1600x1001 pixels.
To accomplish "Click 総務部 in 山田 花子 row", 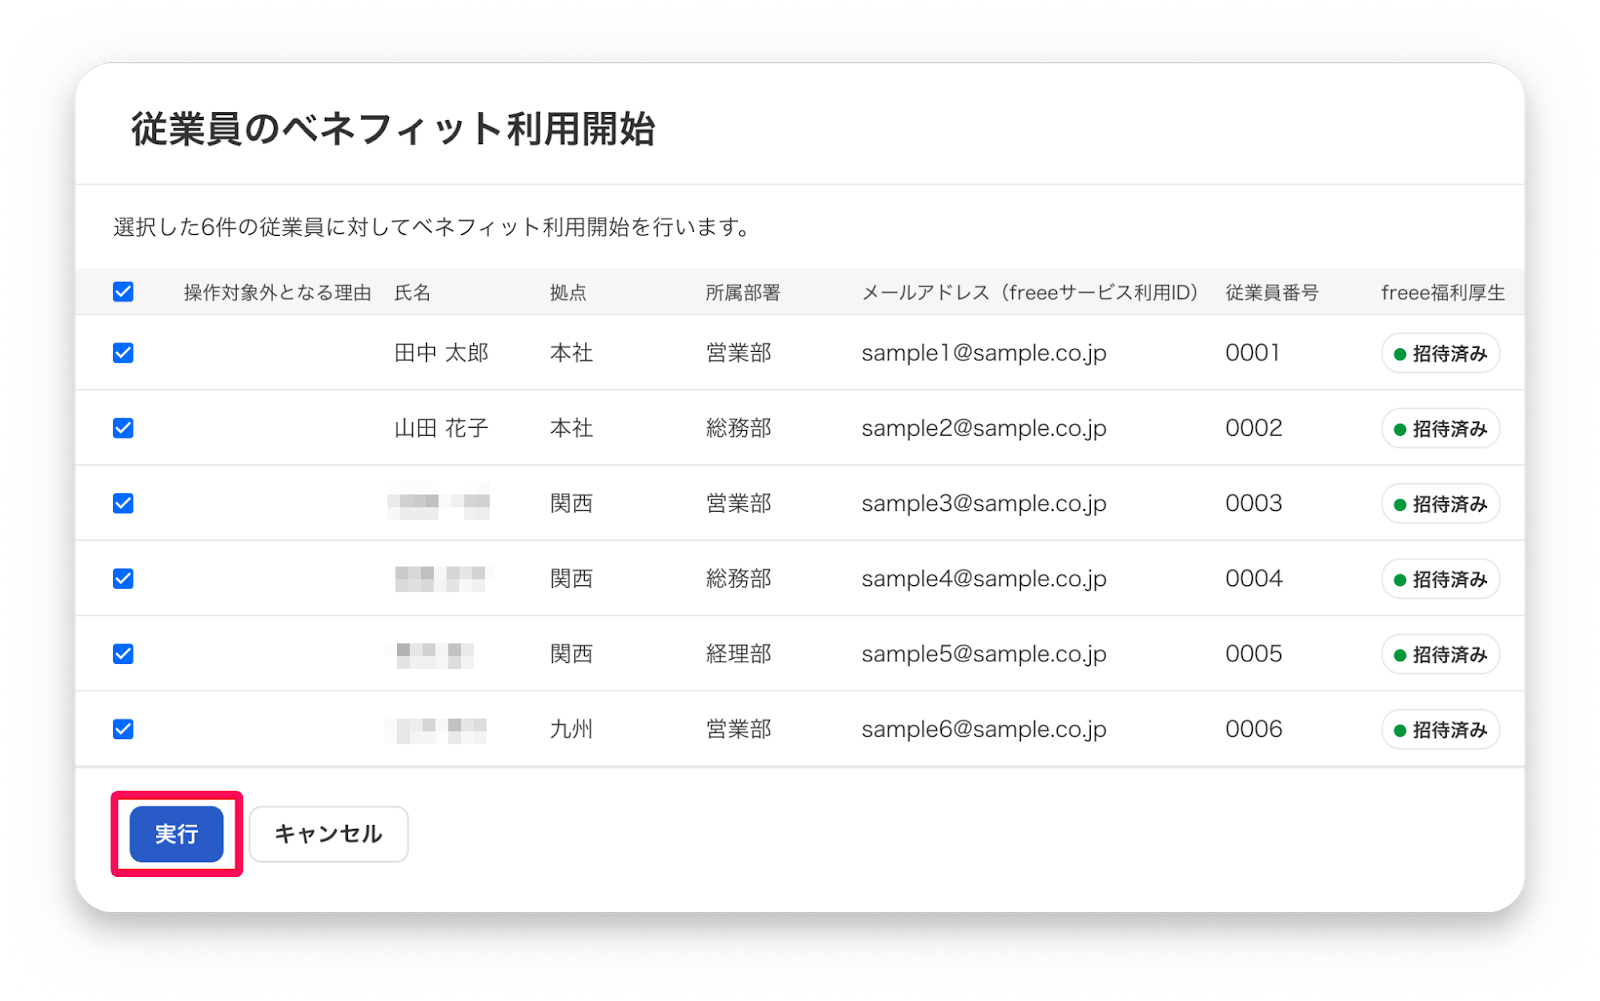I will coord(738,428).
